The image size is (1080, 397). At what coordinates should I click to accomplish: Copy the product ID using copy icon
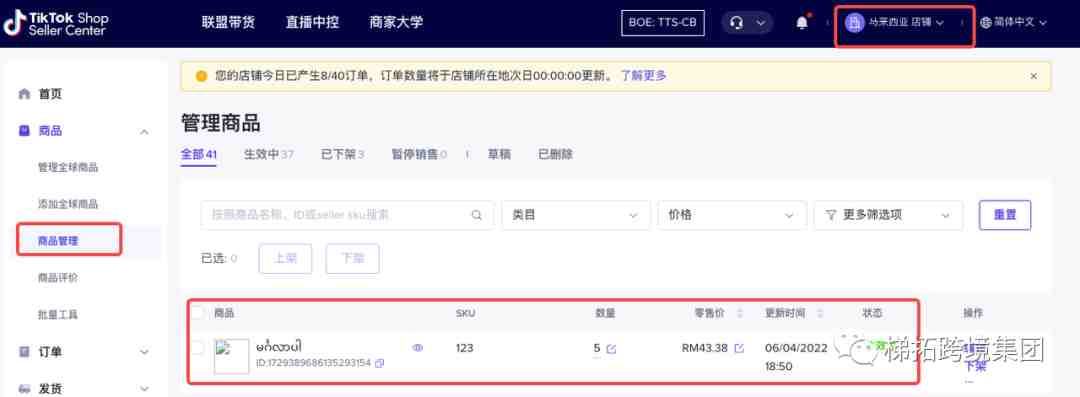[380, 363]
